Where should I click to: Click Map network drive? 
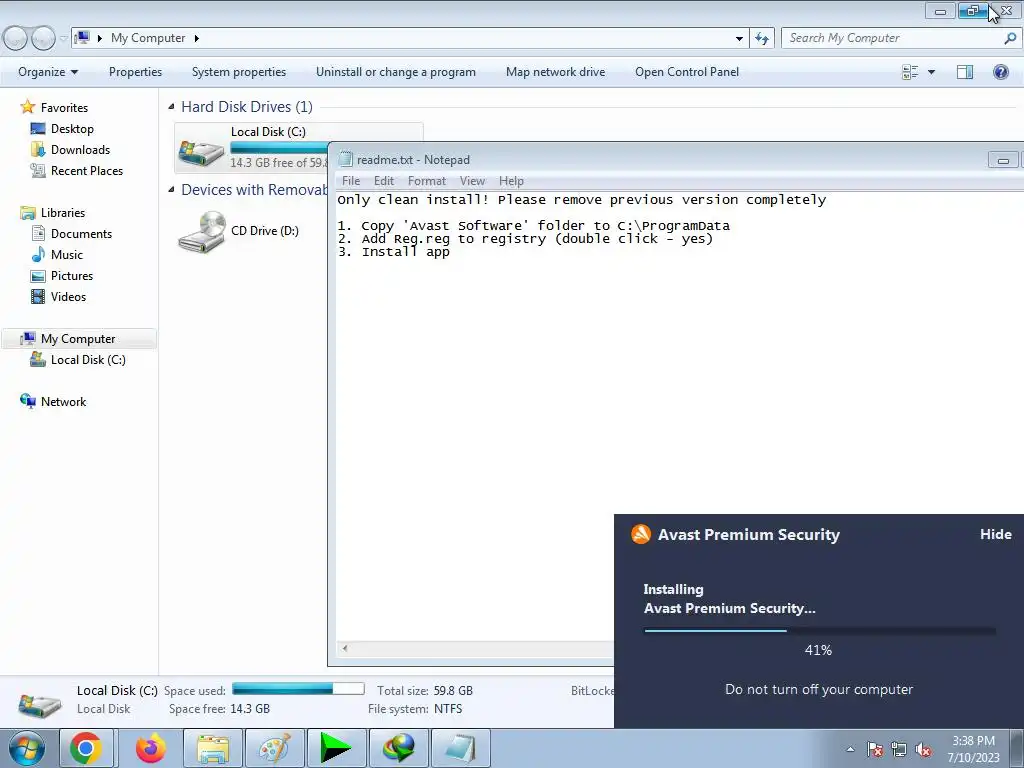(556, 72)
